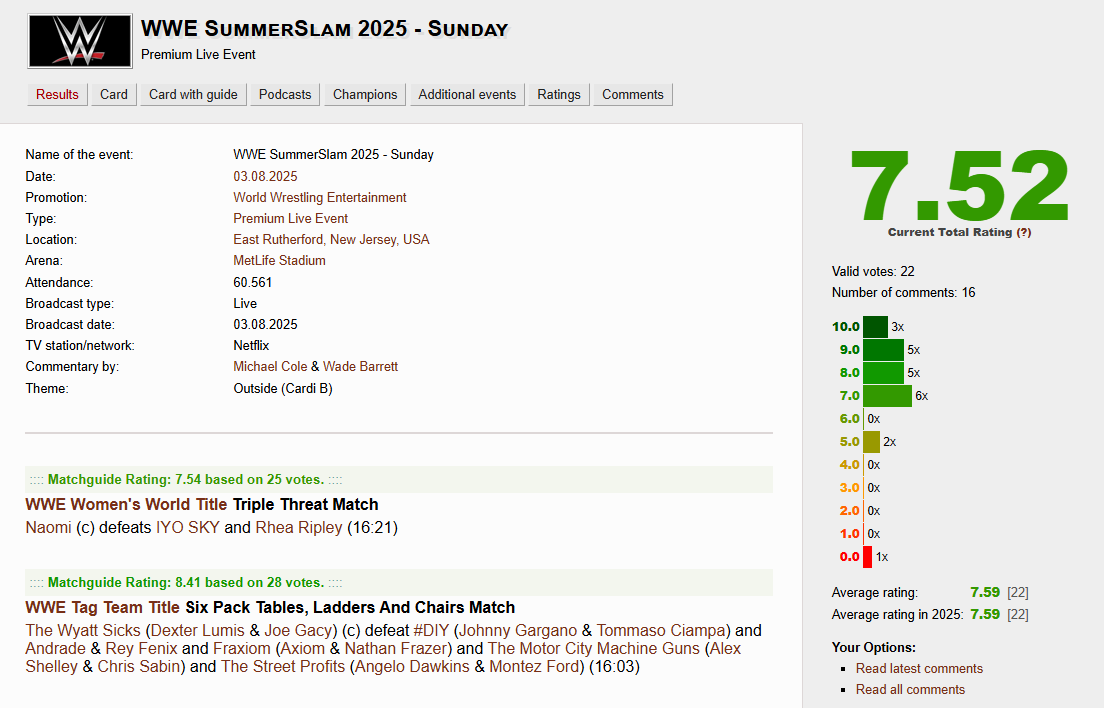This screenshot has height=708, width=1104.
Task: Open Michael Cole commentator link
Action: point(270,366)
